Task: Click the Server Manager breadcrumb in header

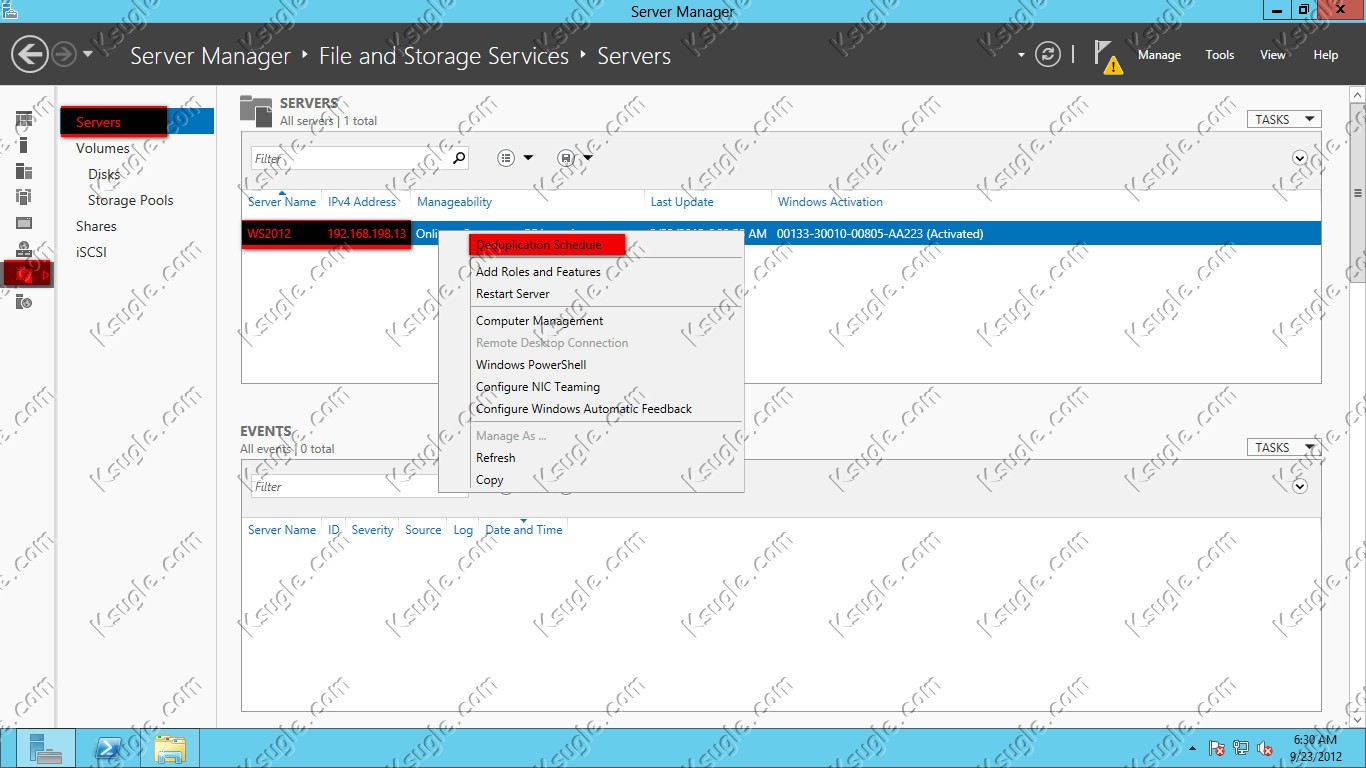Action: click(210, 56)
